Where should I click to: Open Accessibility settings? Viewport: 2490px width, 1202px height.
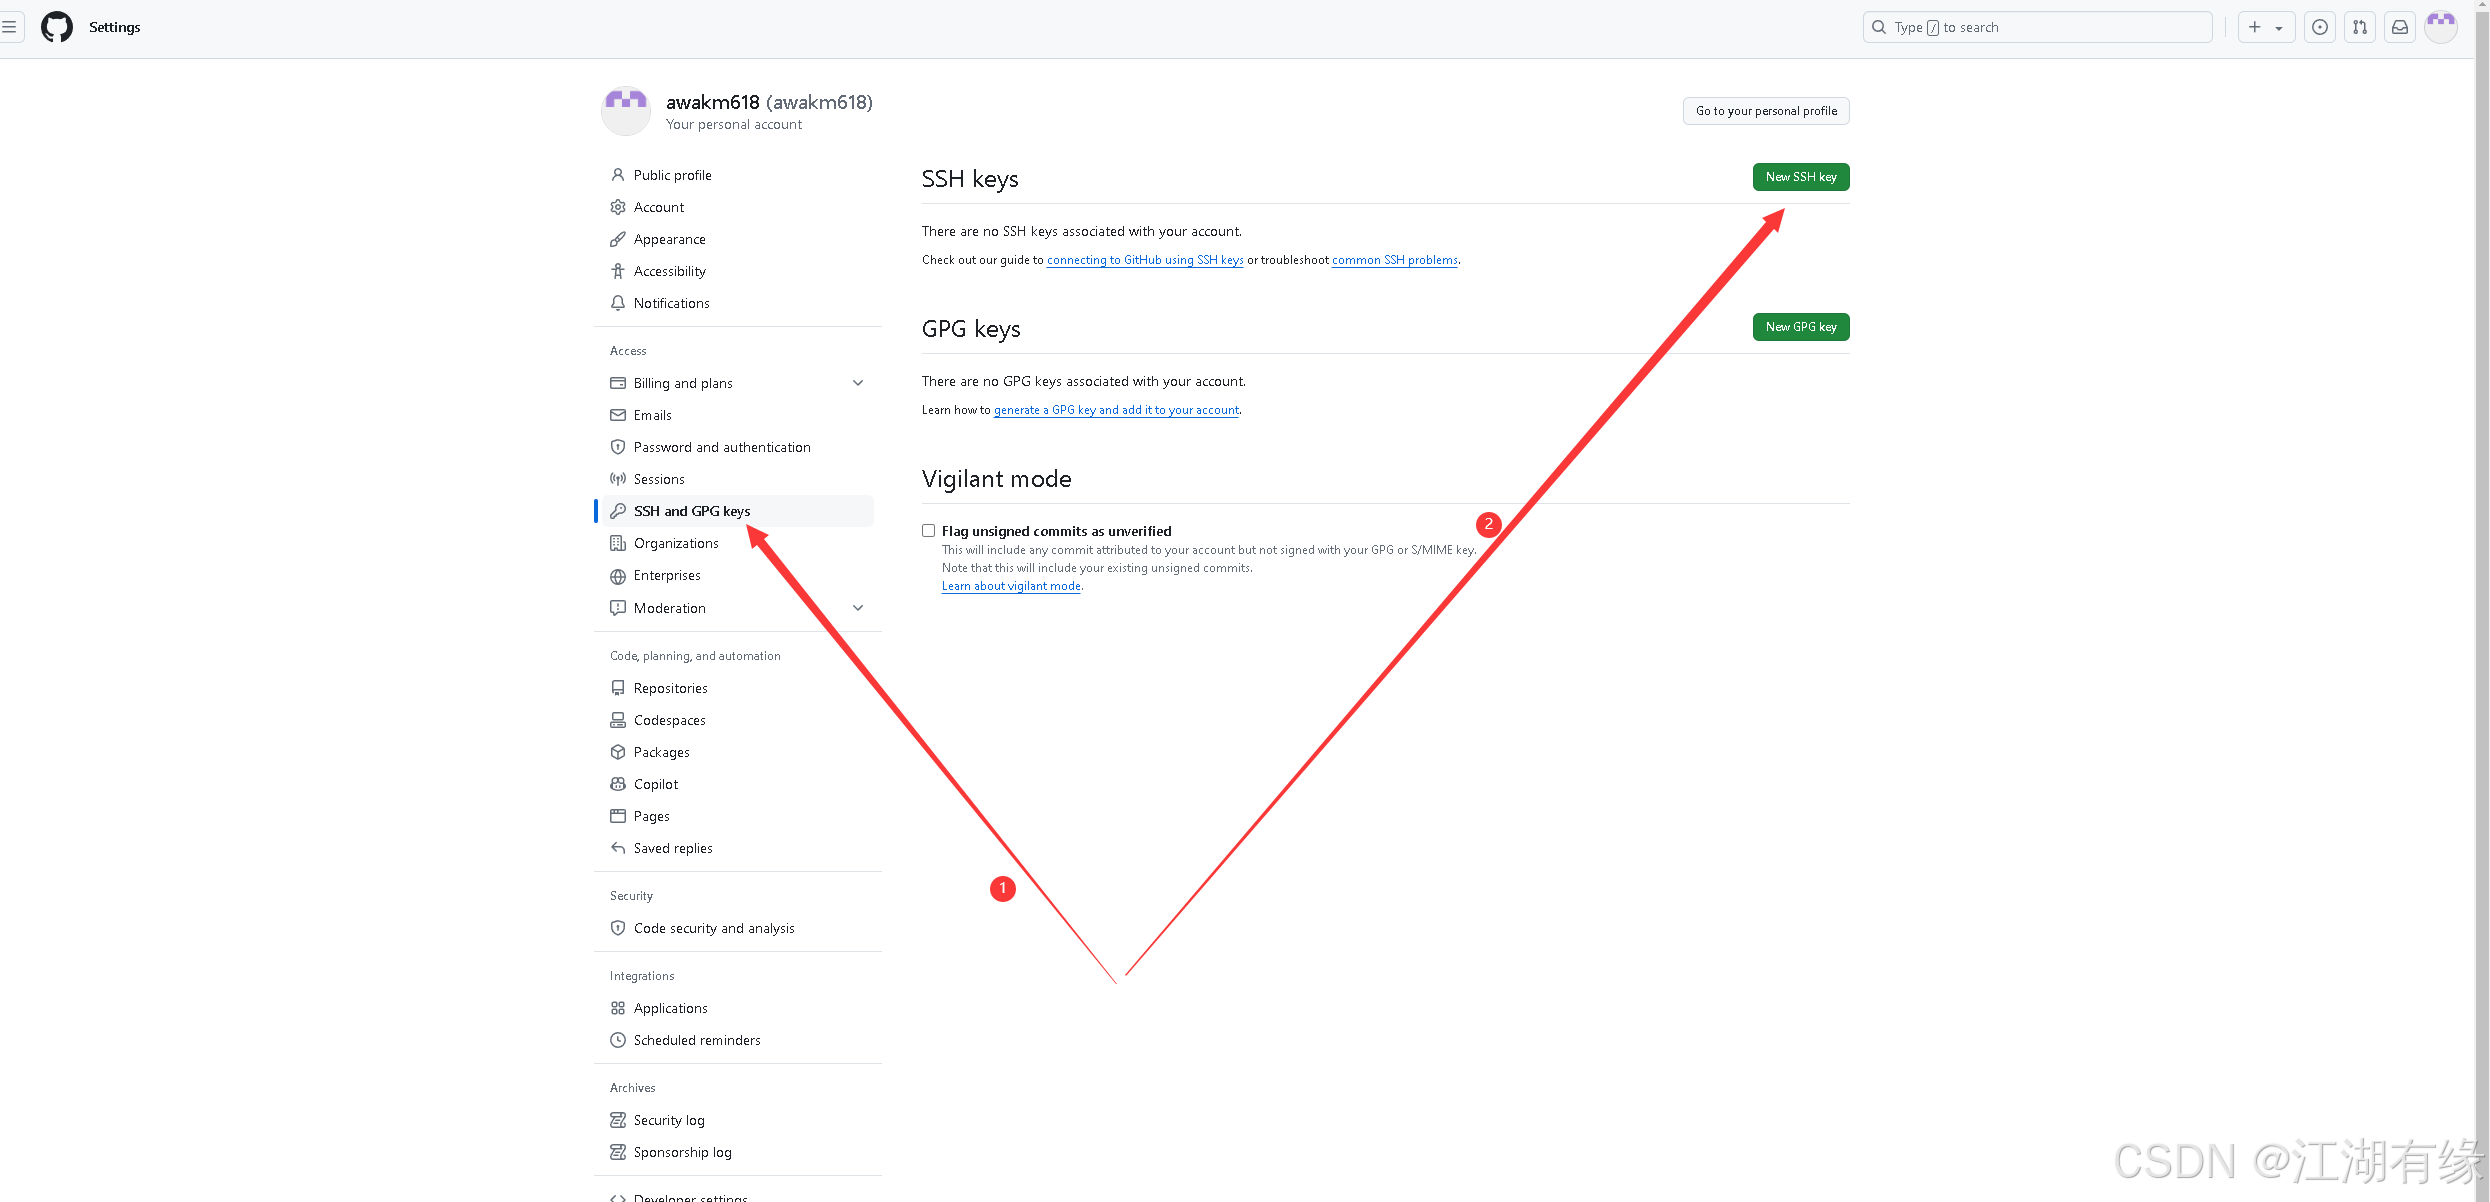click(738, 271)
